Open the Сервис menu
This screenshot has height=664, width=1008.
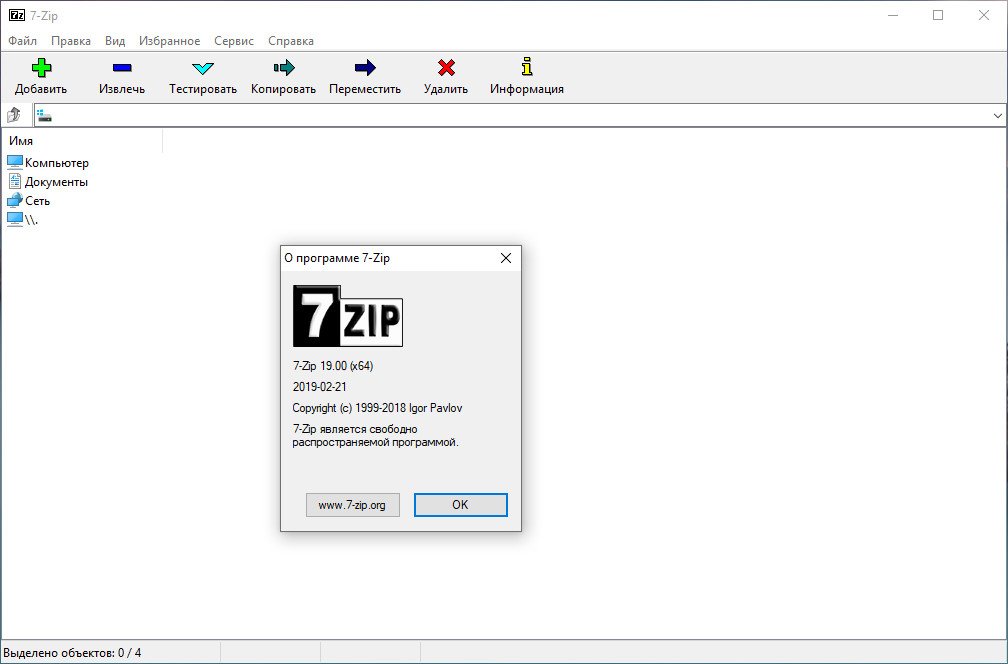(x=234, y=40)
